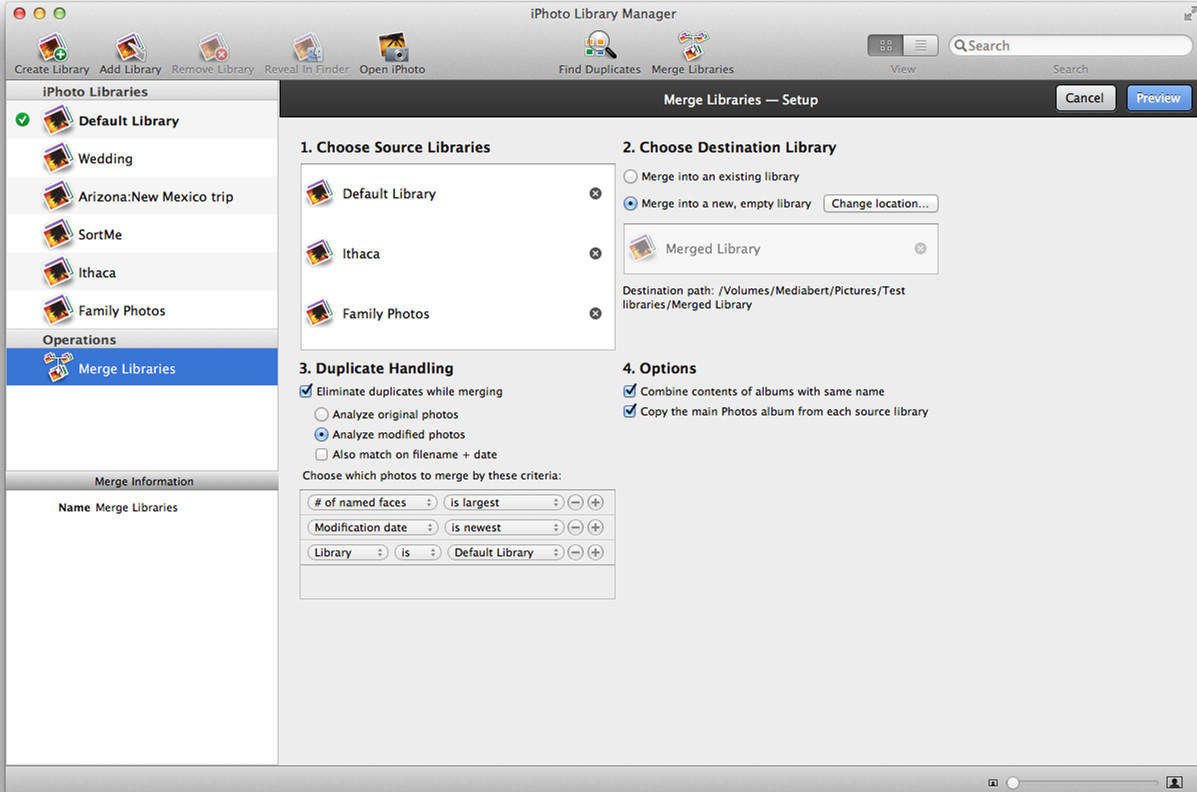Click the Merged Library destination entry
The image size is (1197, 792).
point(780,248)
